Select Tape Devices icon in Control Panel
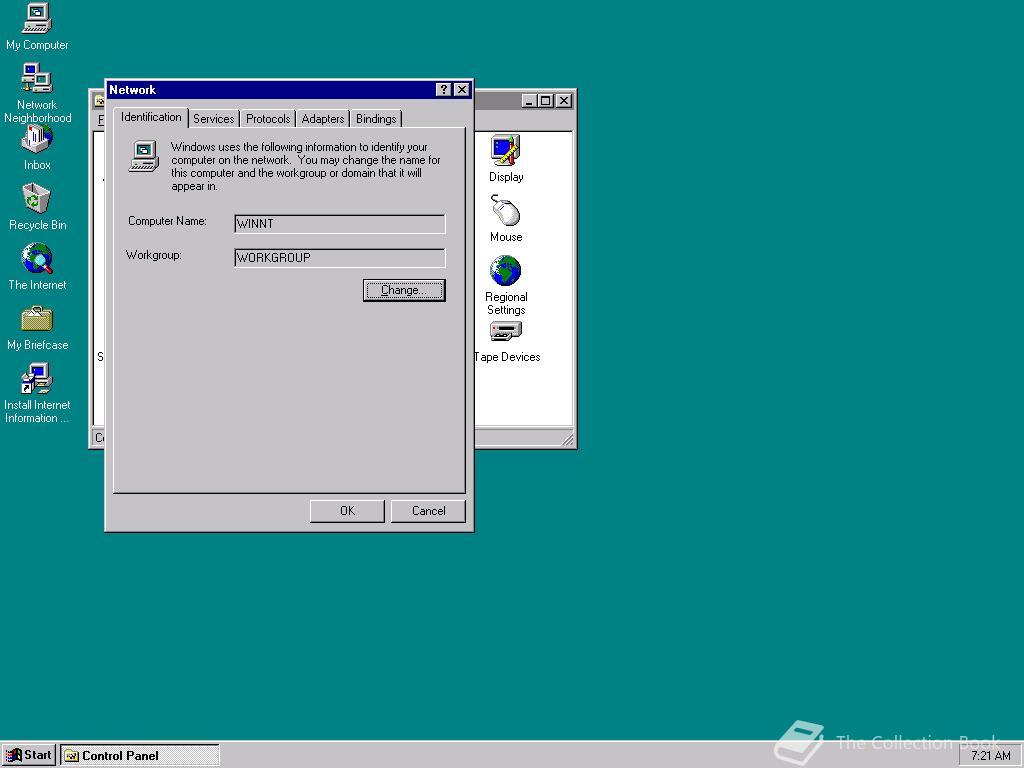This screenshot has width=1024, height=768. point(507,341)
